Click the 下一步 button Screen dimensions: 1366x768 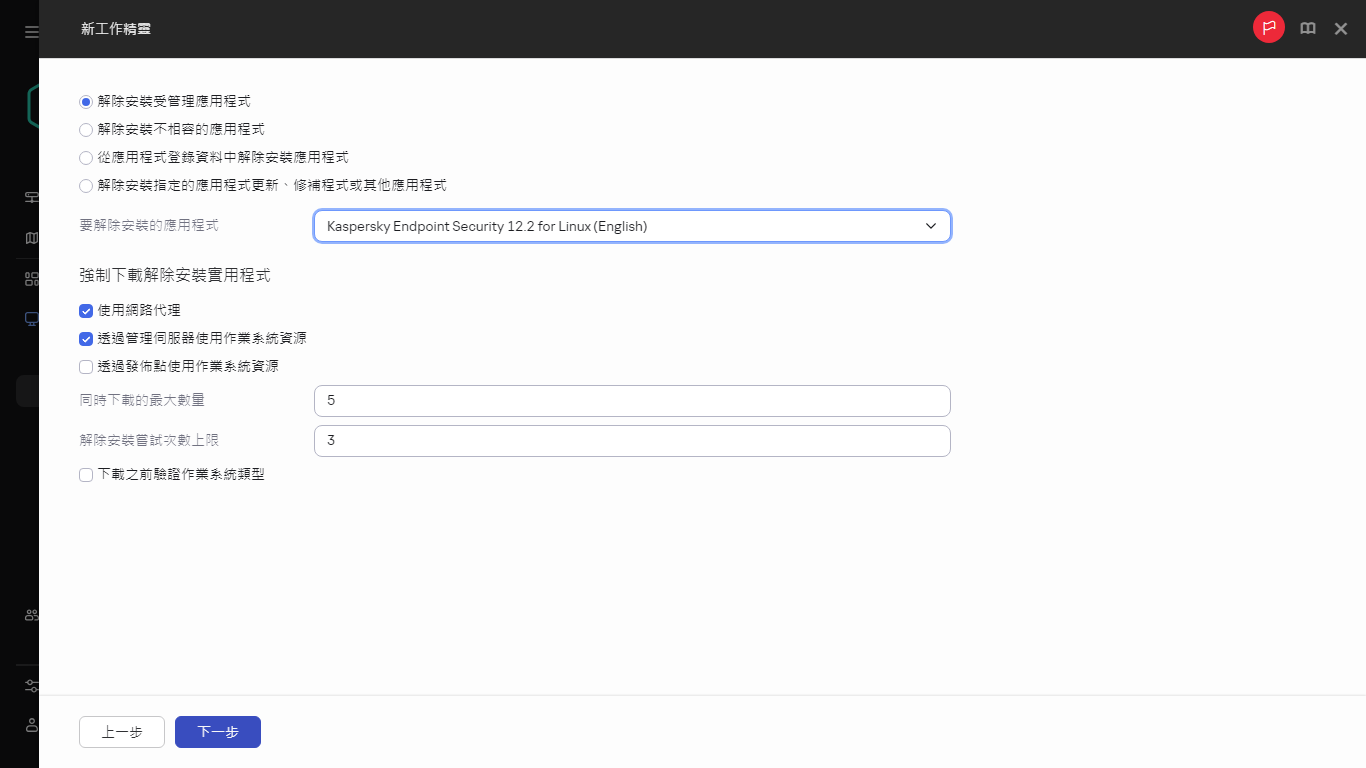(218, 732)
